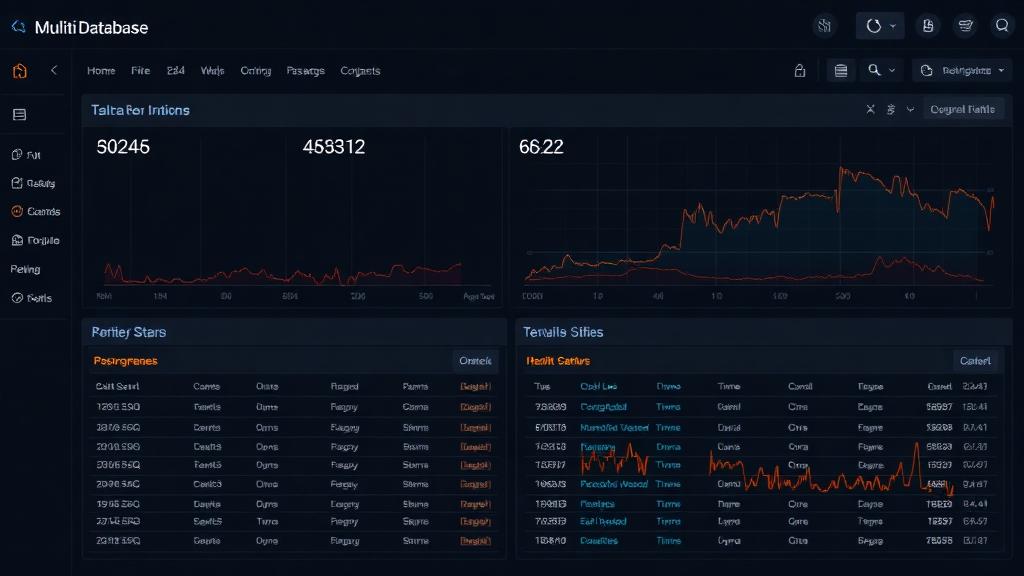Screen dimensions: 1024x576
Task: Open the Designates dropdown in the toolbar
Action: (962, 70)
